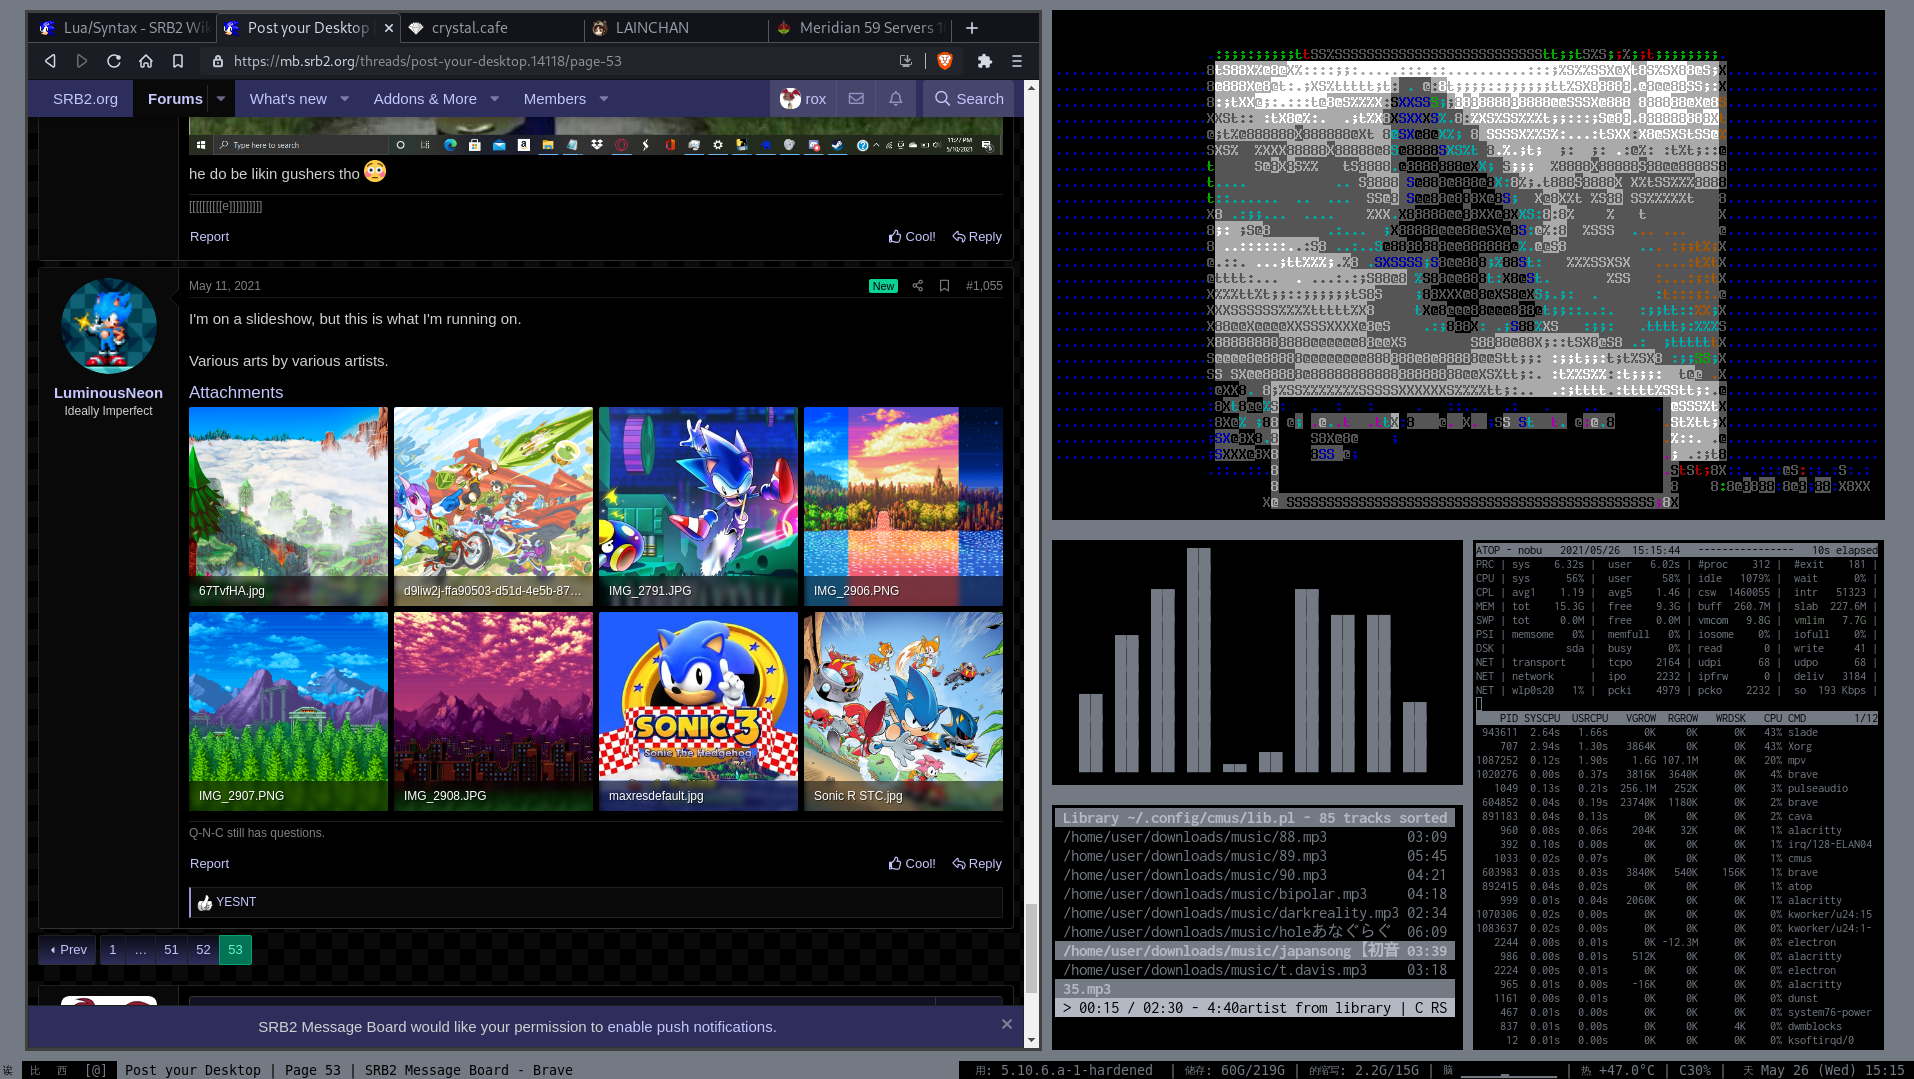This screenshot has height=1079, width=1914.
Task: Select bipolar.mp3 in the cmus library
Action: 1255,894
